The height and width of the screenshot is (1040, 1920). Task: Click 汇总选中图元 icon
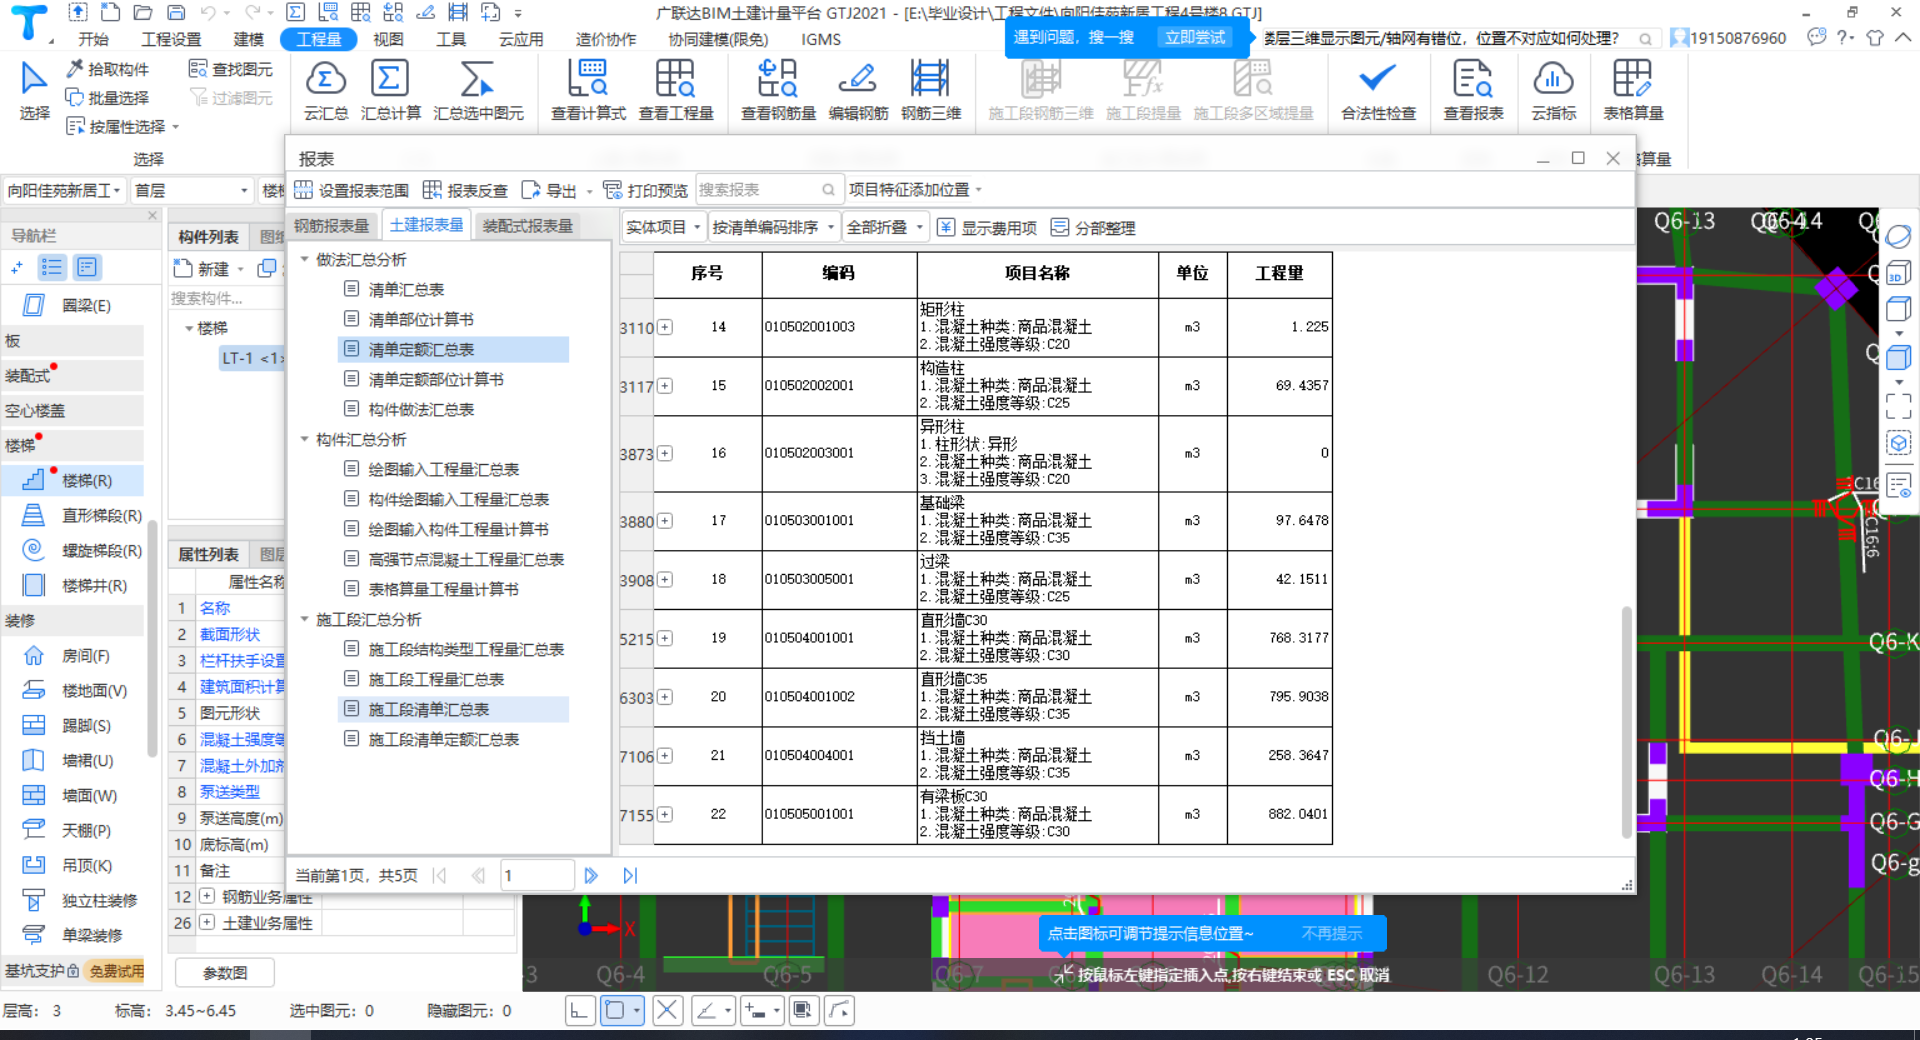point(478,90)
